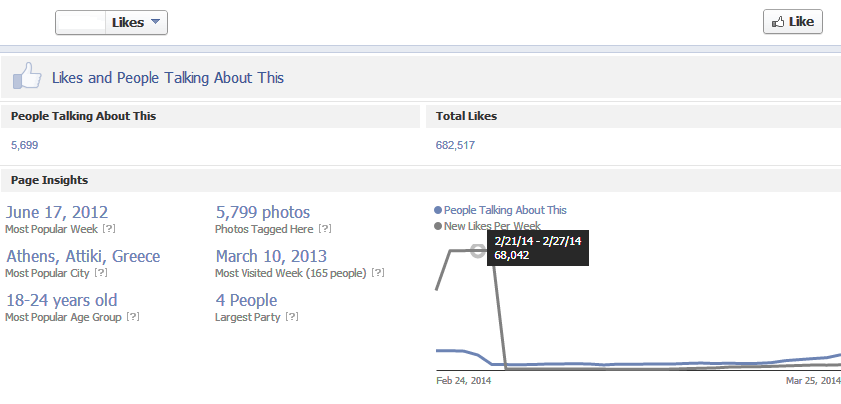The width and height of the screenshot is (841, 404).
Task: Click the Athens, Attiki, Greece city link
Action: [83, 256]
